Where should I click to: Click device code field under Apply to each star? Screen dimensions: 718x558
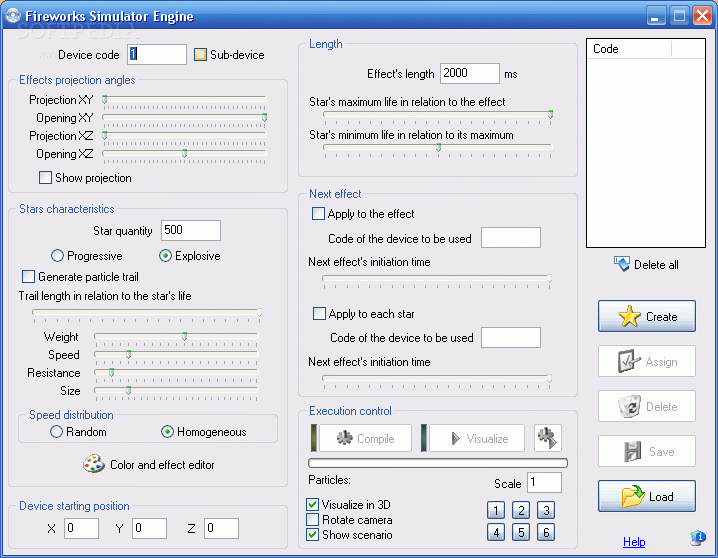pyautogui.click(x=511, y=337)
